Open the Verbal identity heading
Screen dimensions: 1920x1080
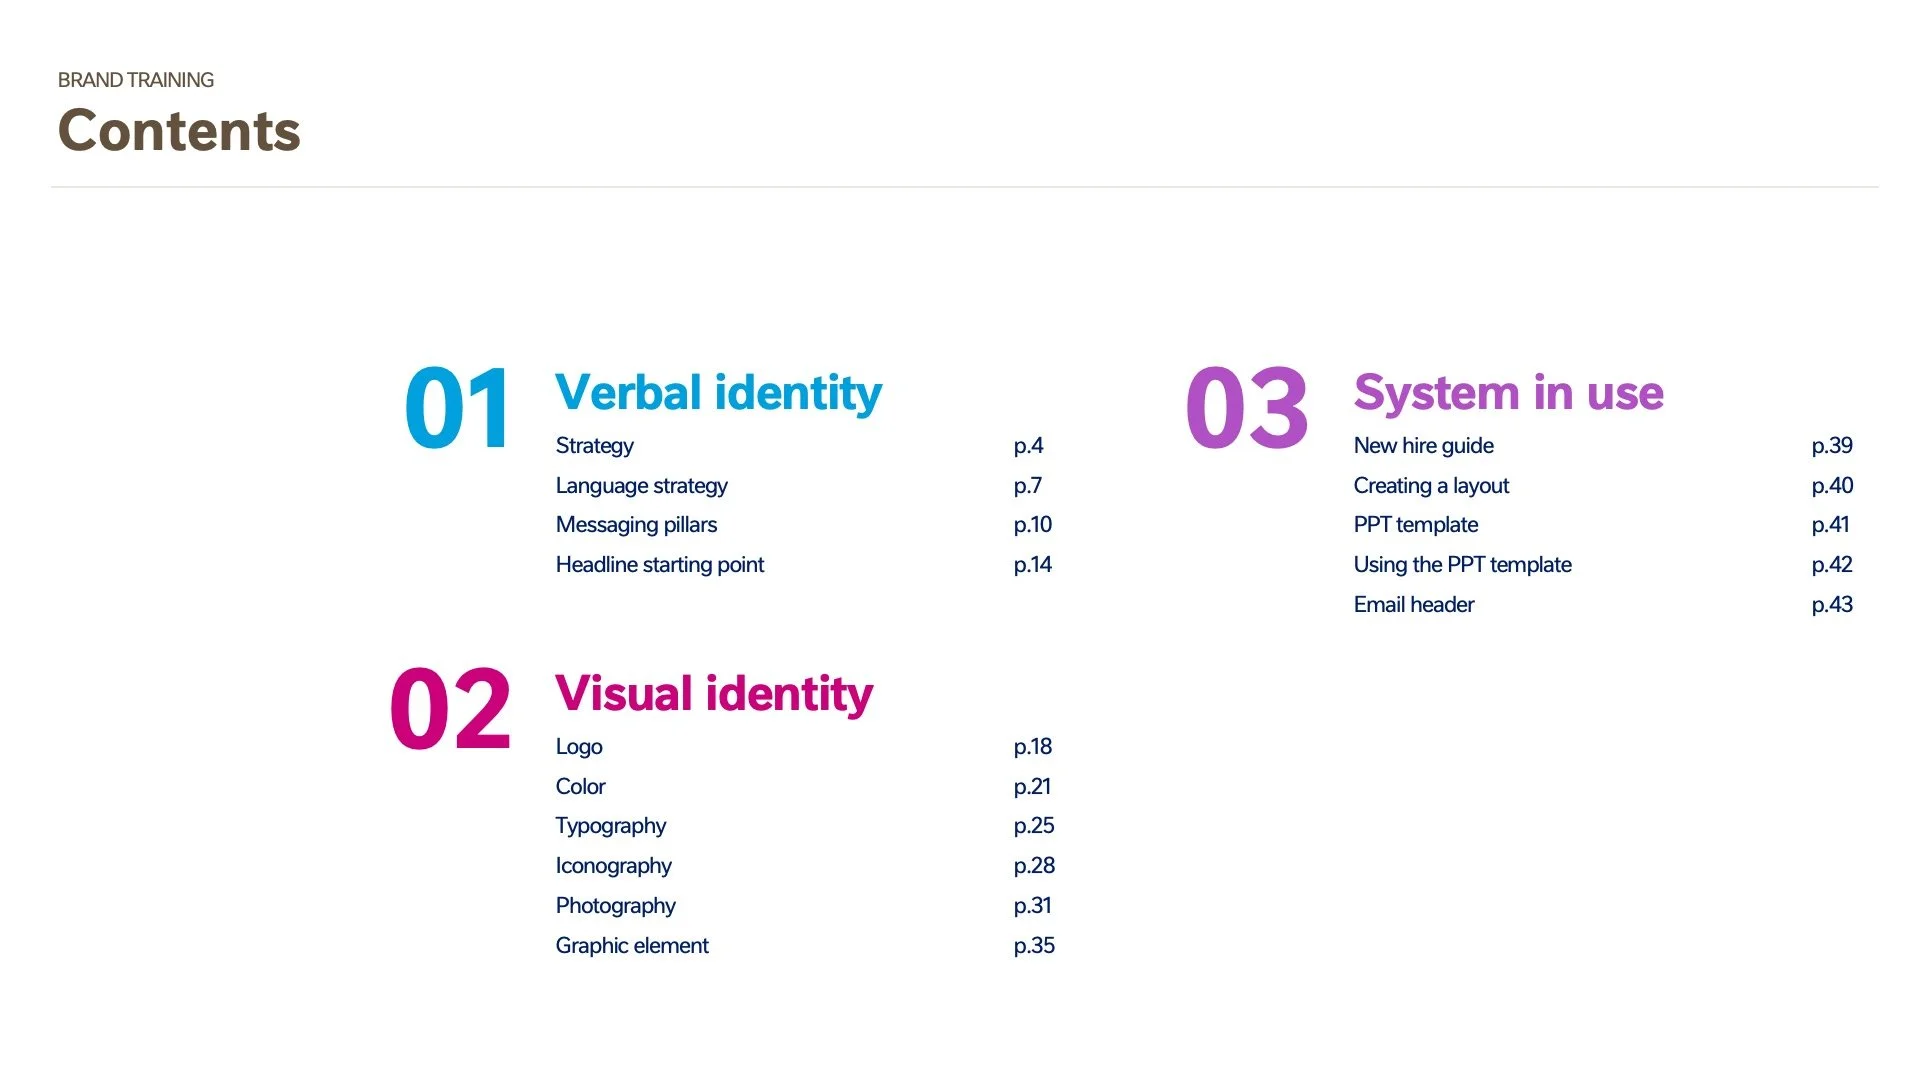pyautogui.click(x=718, y=392)
